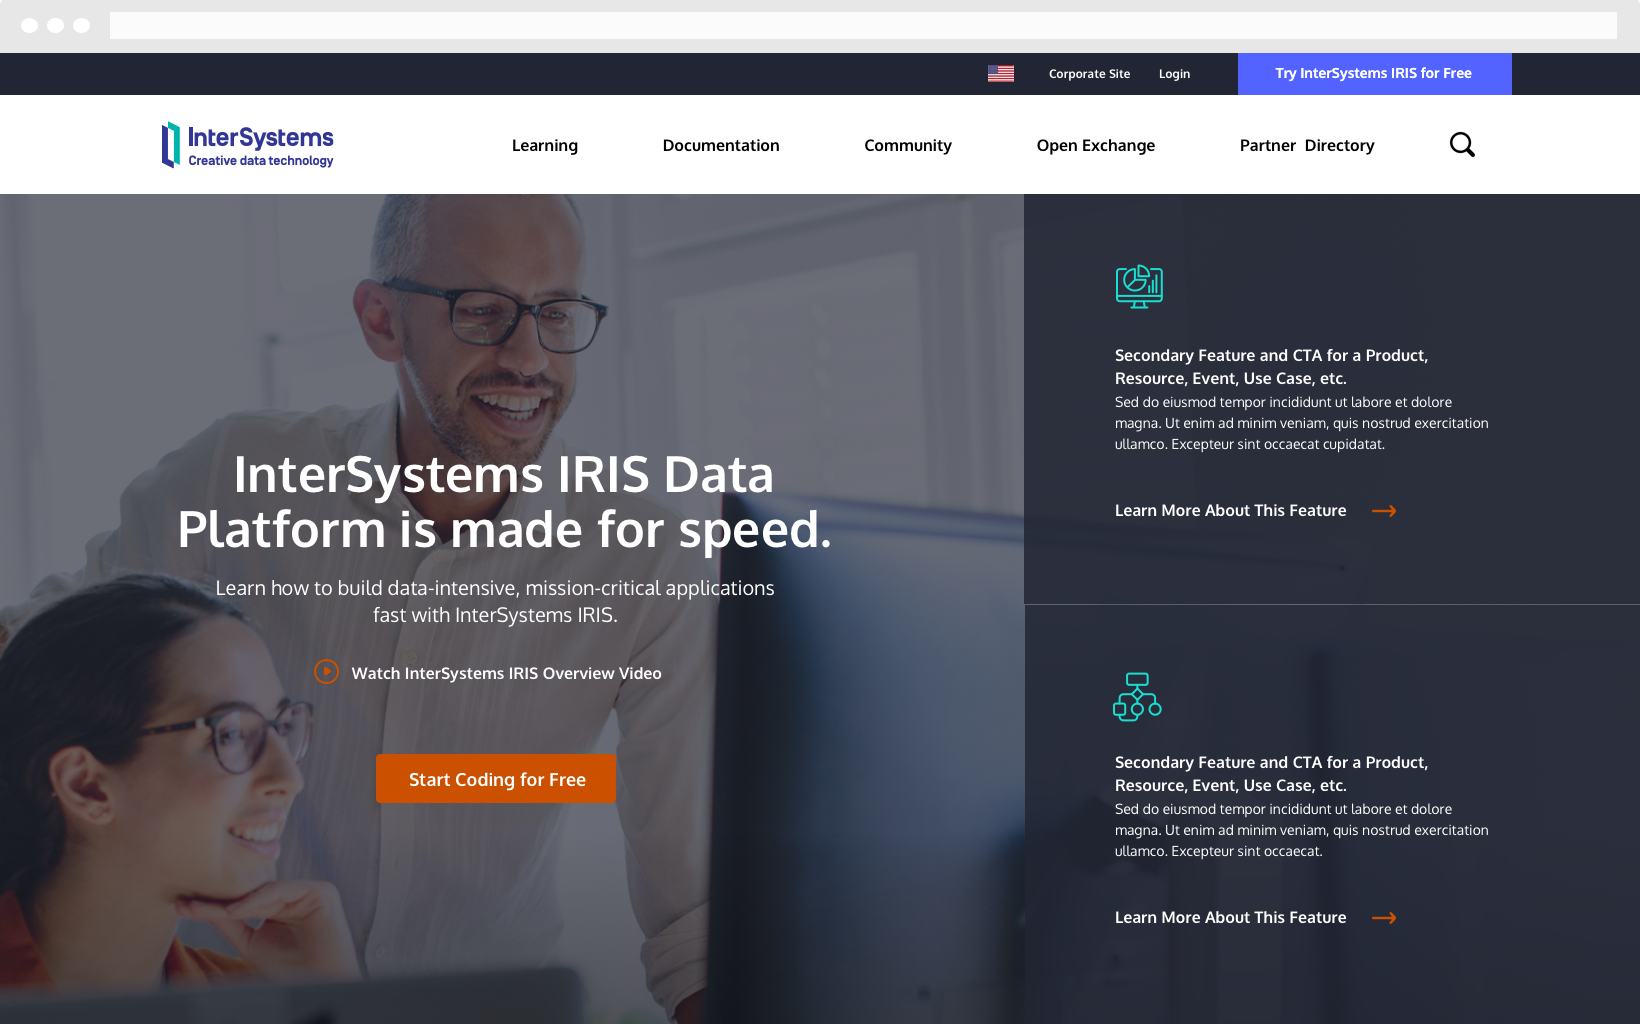Open the search magnifier icon
The height and width of the screenshot is (1024, 1640).
tap(1462, 145)
